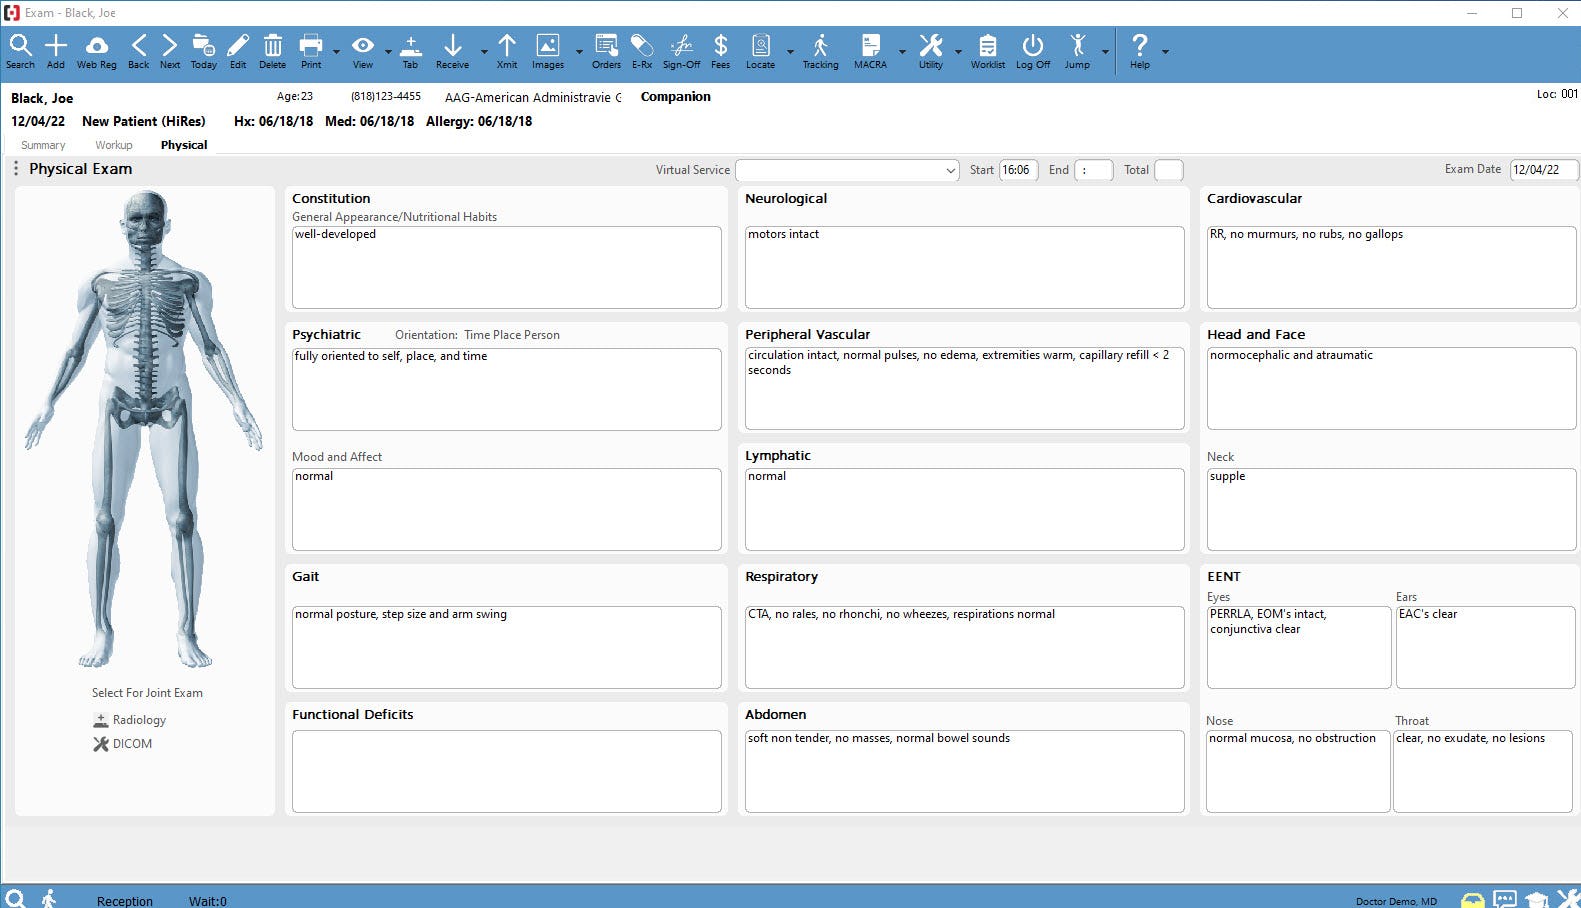Screen dimensions: 1581x908
Task: Click the Web Reg cloud icon
Action: pyautogui.click(x=97, y=51)
